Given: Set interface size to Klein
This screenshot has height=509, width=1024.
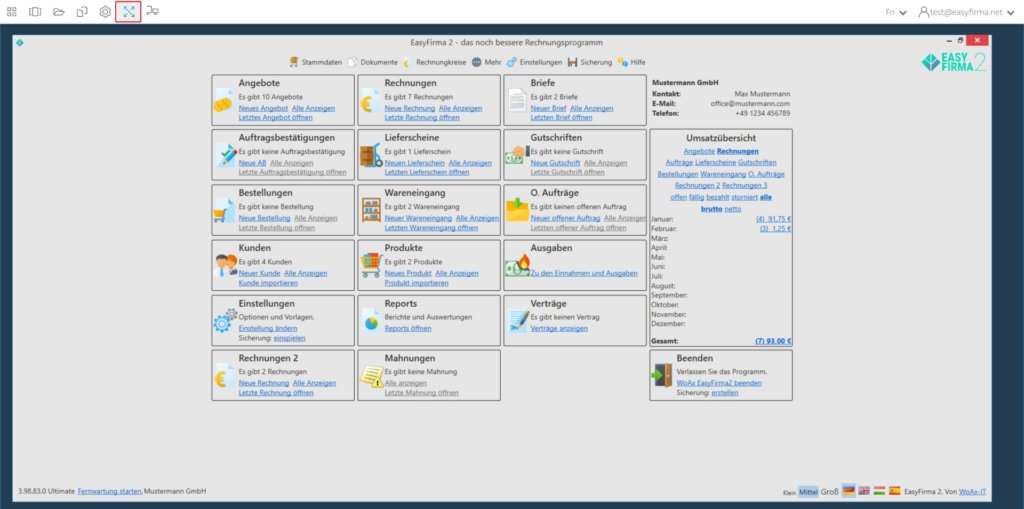Looking at the screenshot, I should (789, 493).
